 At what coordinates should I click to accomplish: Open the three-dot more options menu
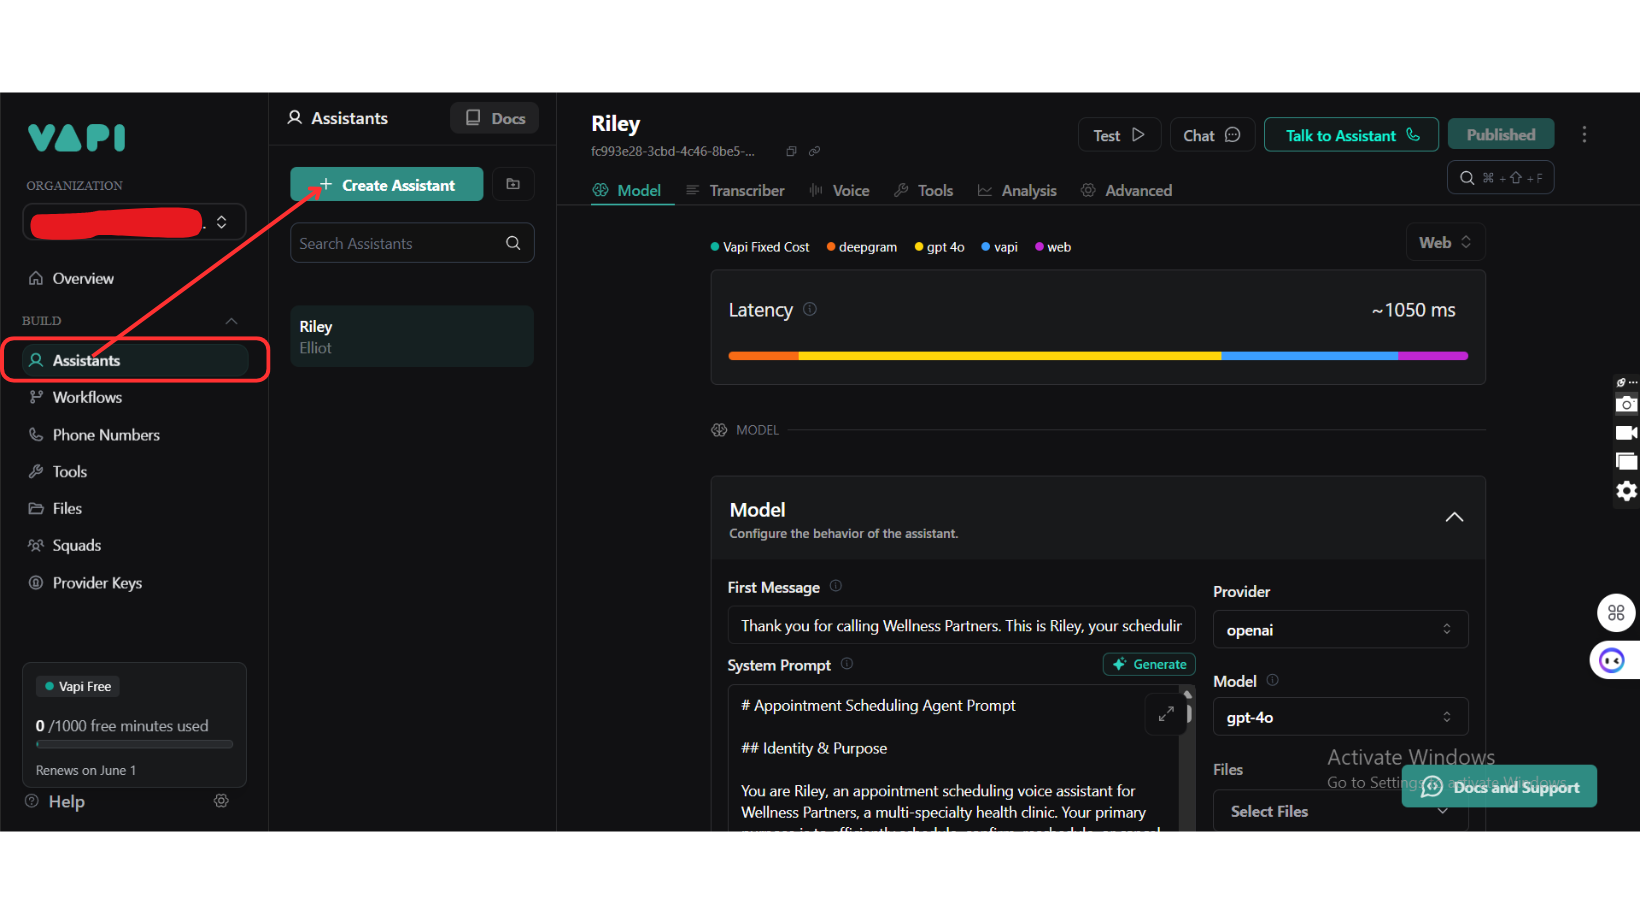click(x=1583, y=135)
